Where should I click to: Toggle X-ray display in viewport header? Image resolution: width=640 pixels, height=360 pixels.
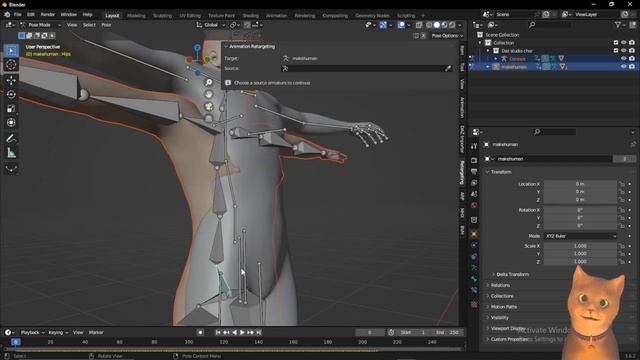point(419,25)
